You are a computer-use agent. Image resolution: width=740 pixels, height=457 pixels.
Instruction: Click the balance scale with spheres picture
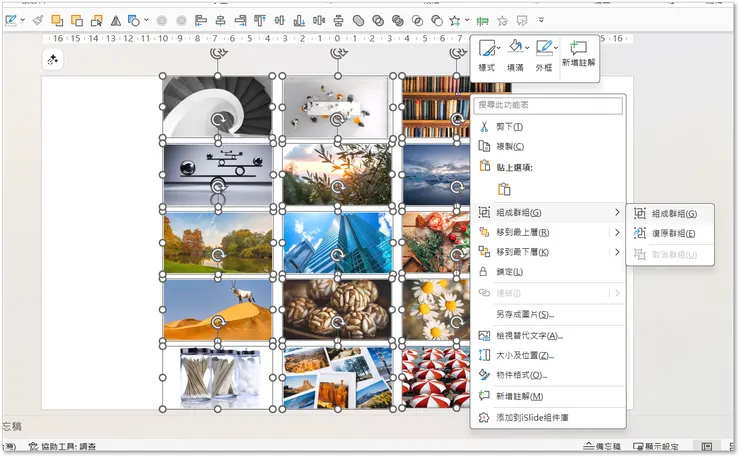(218, 175)
